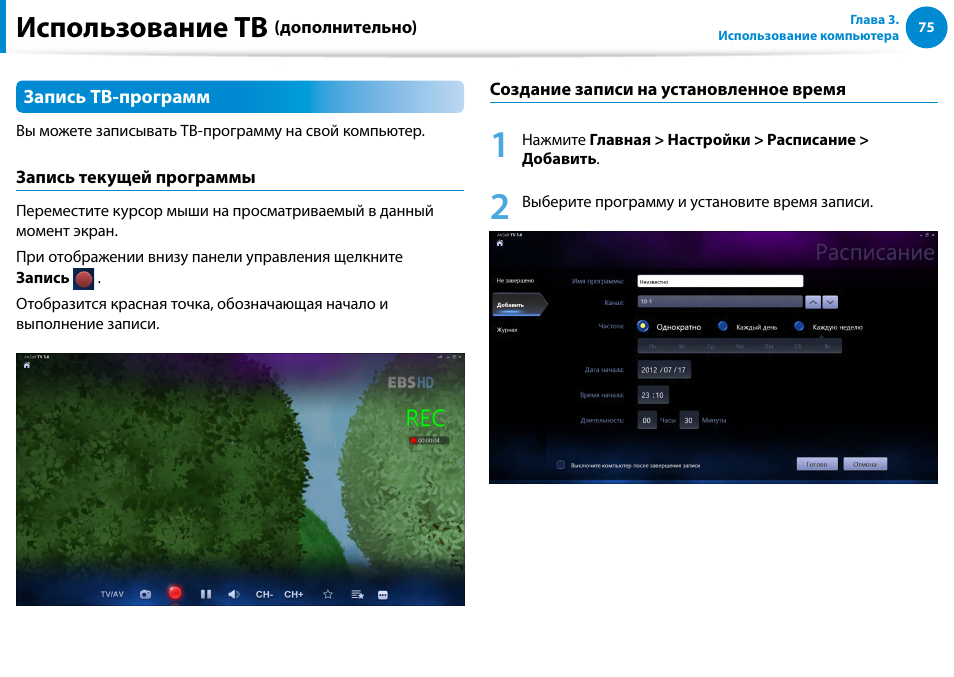This screenshot has width=954, height=677.
Task: Click the Запись текущей программы heading
Action: tap(136, 177)
